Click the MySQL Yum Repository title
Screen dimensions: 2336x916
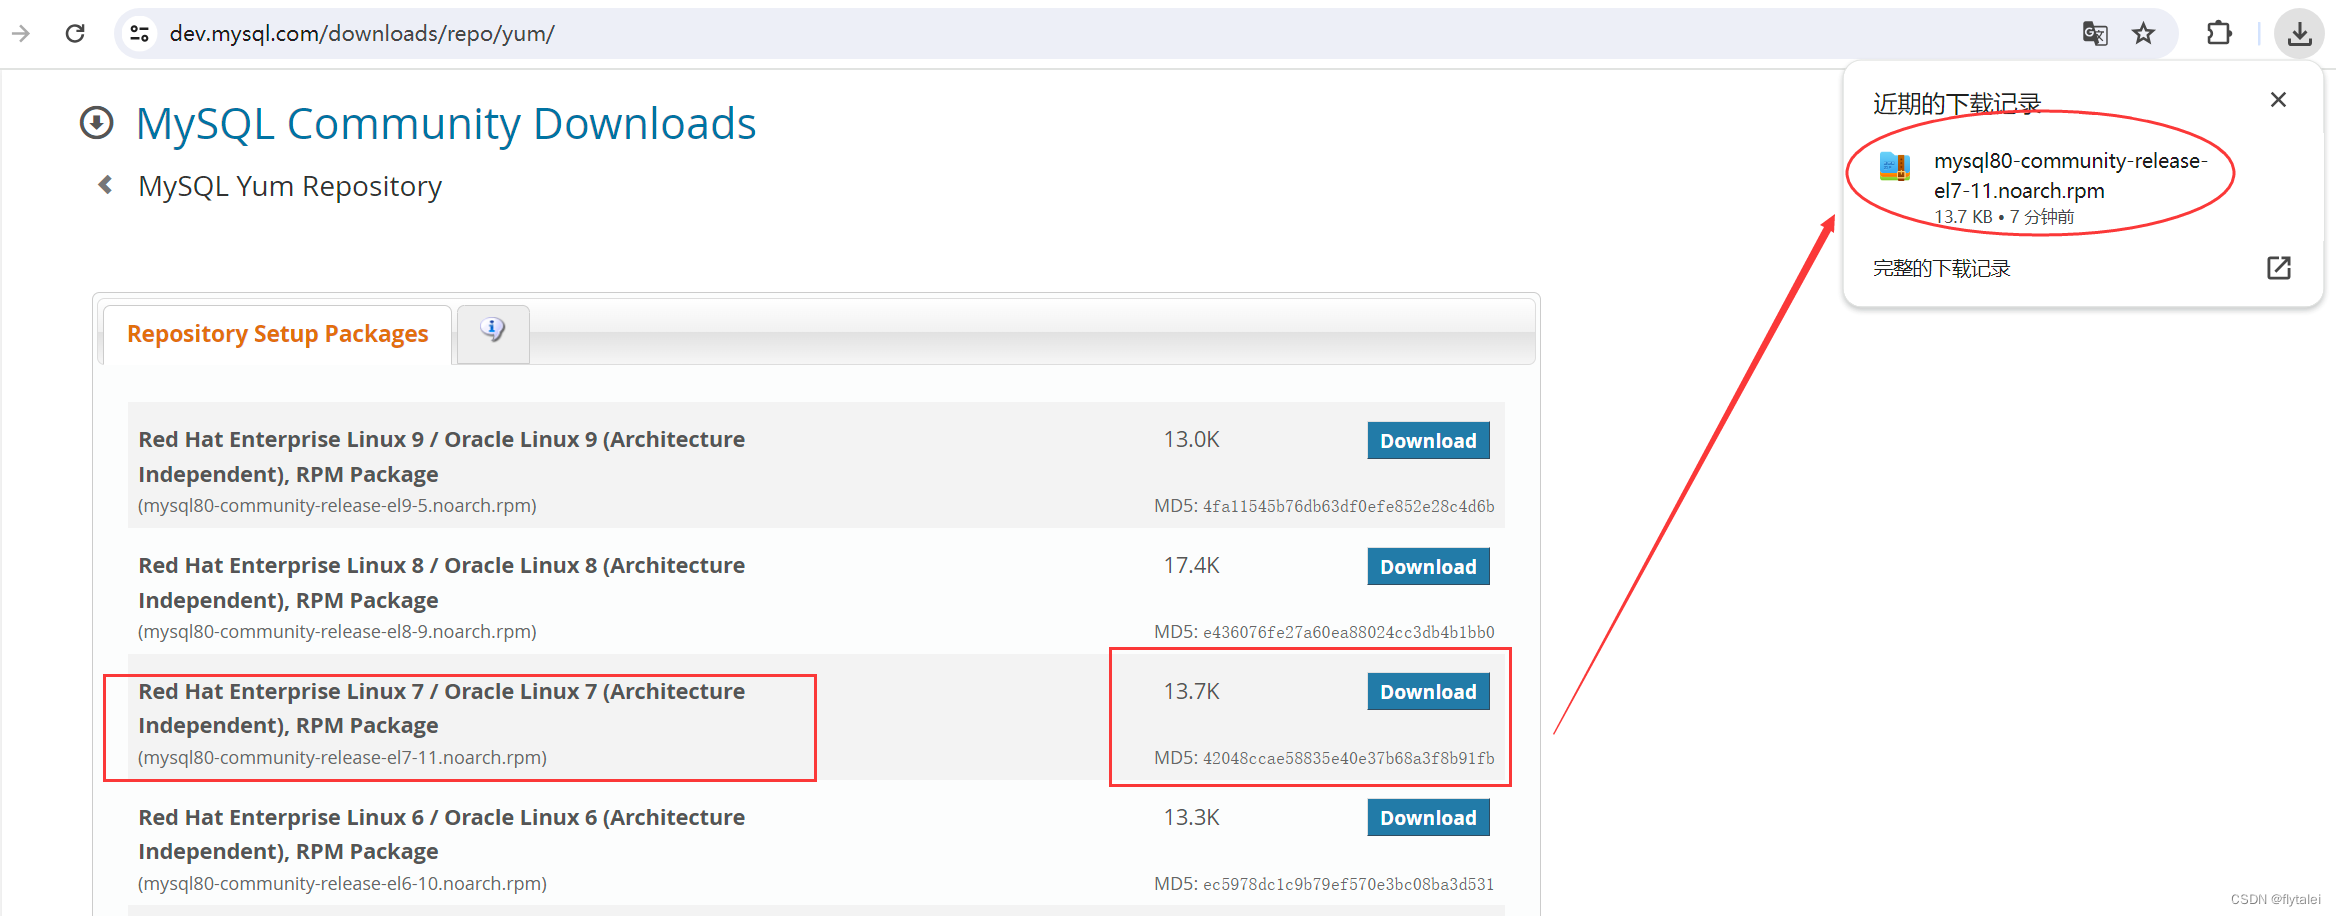pos(290,186)
